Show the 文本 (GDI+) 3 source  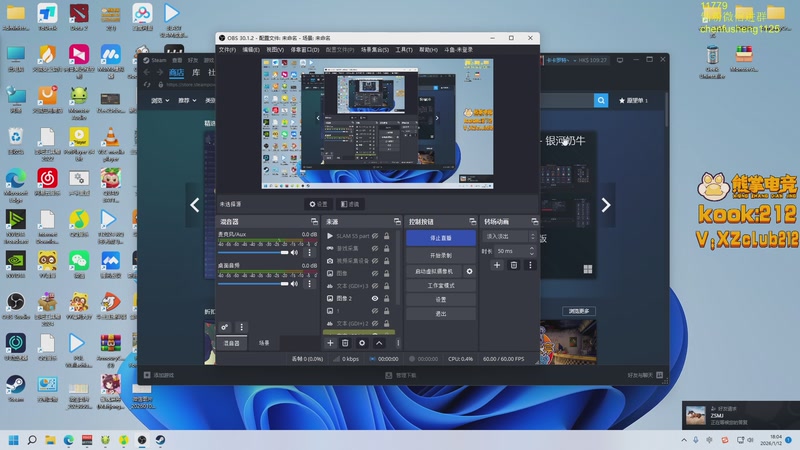(x=375, y=286)
